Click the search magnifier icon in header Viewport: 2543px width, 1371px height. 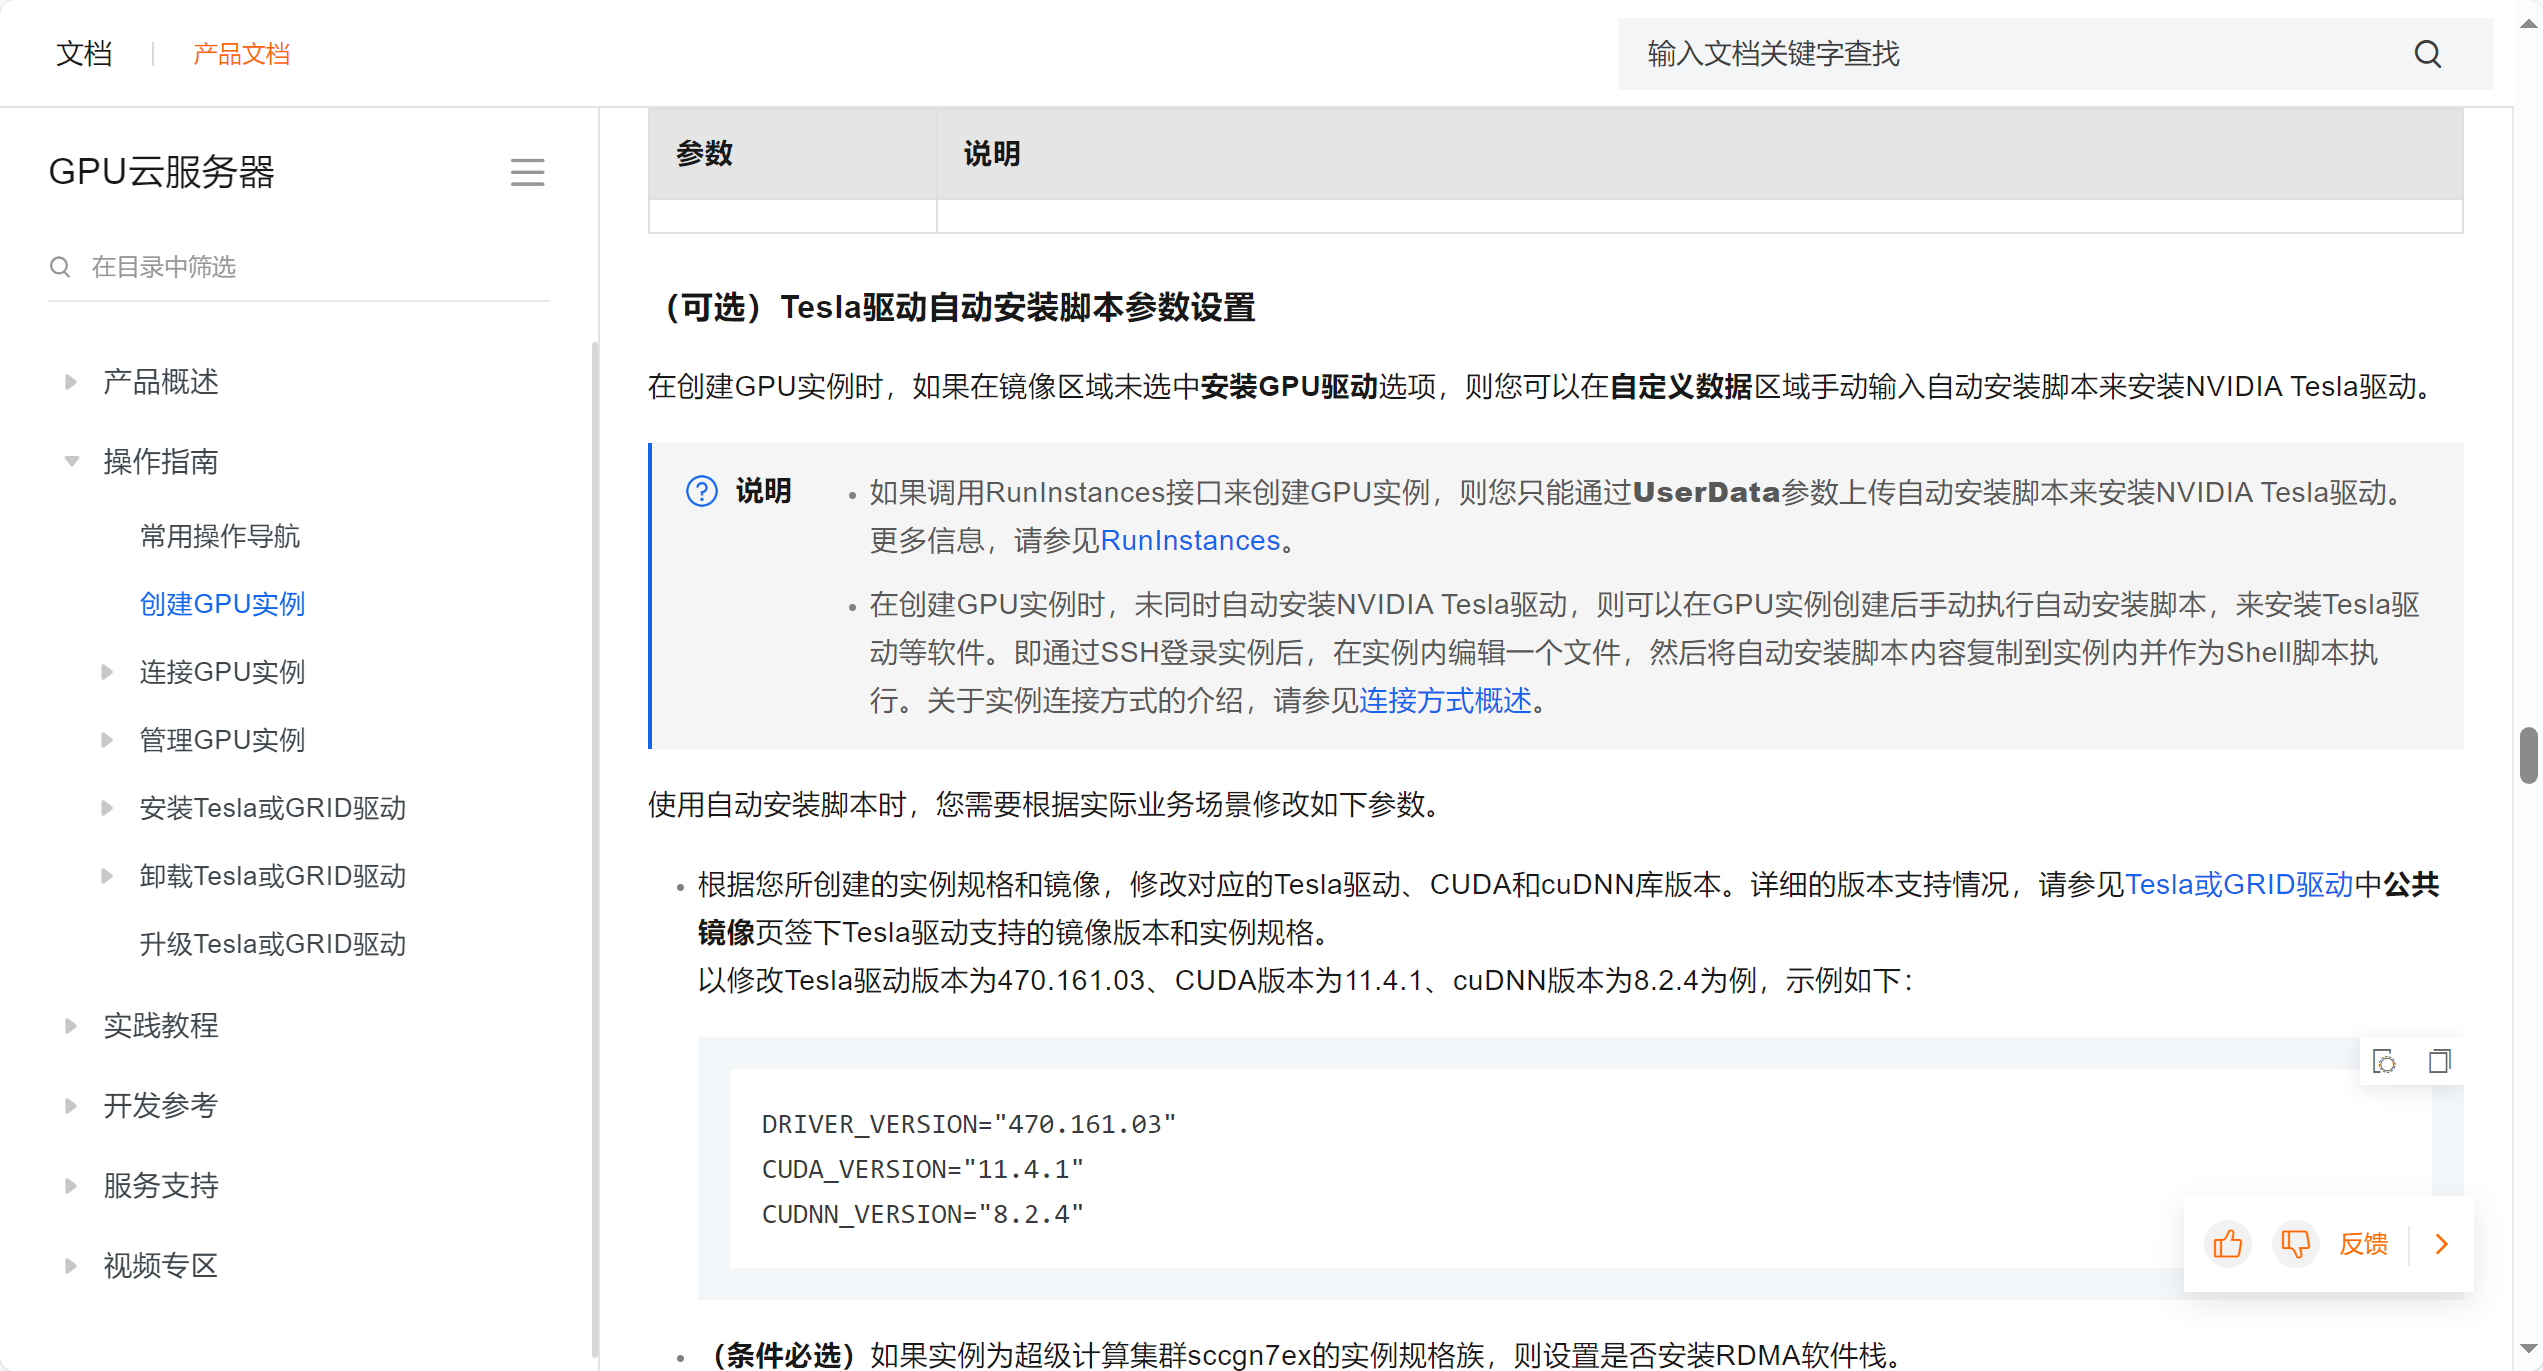coord(2427,54)
